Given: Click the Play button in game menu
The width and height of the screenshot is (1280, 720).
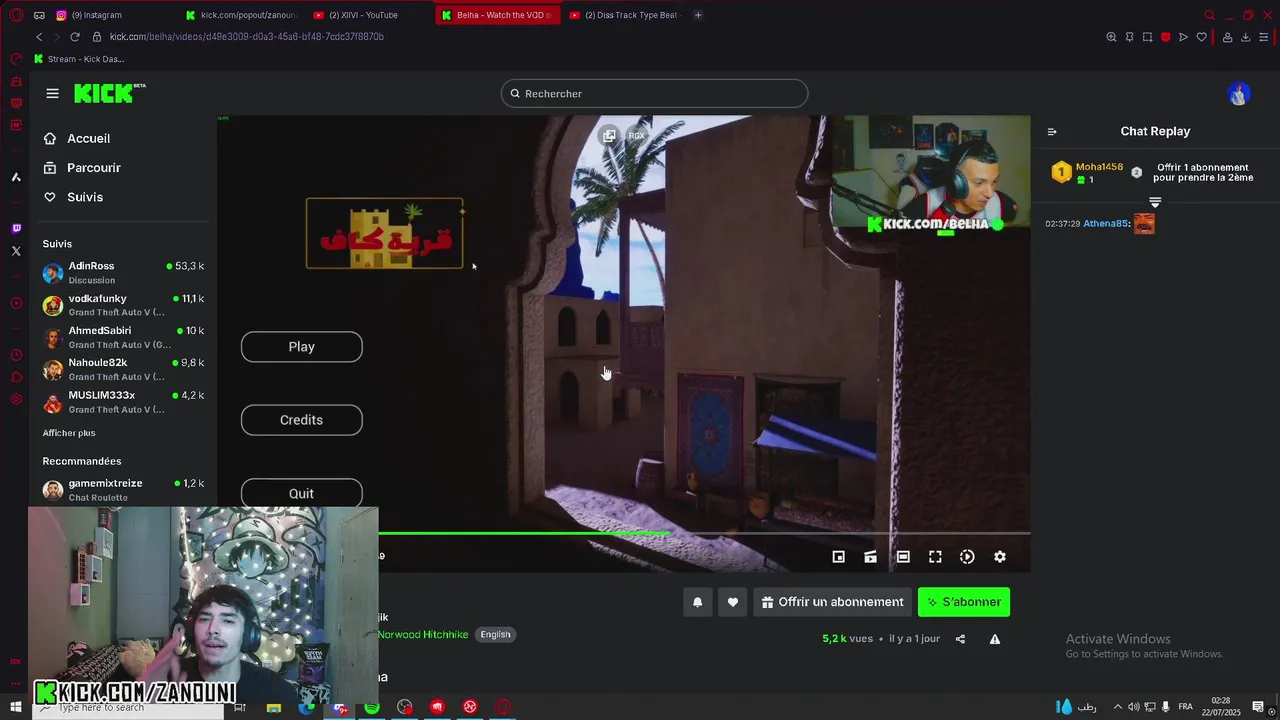Looking at the screenshot, I should pyautogui.click(x=301, y=347).
